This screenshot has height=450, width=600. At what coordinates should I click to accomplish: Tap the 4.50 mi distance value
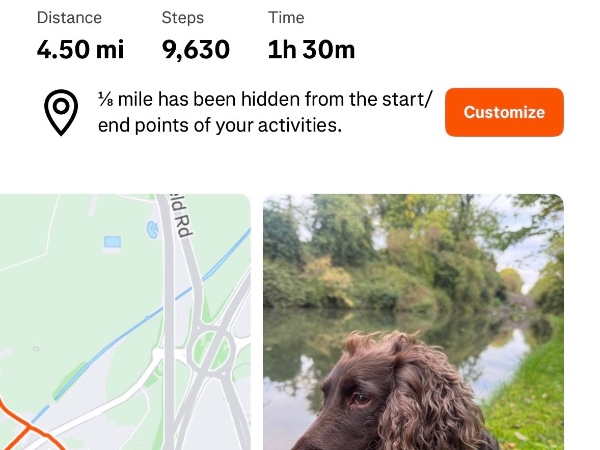click(79, 49)
